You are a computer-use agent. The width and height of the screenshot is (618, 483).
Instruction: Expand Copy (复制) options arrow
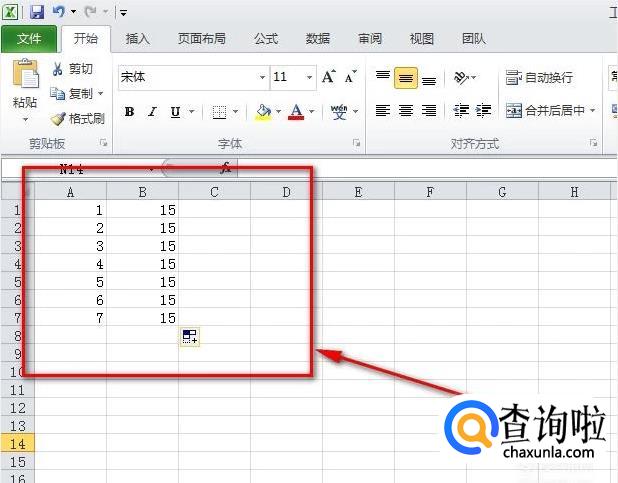point(101,93)
